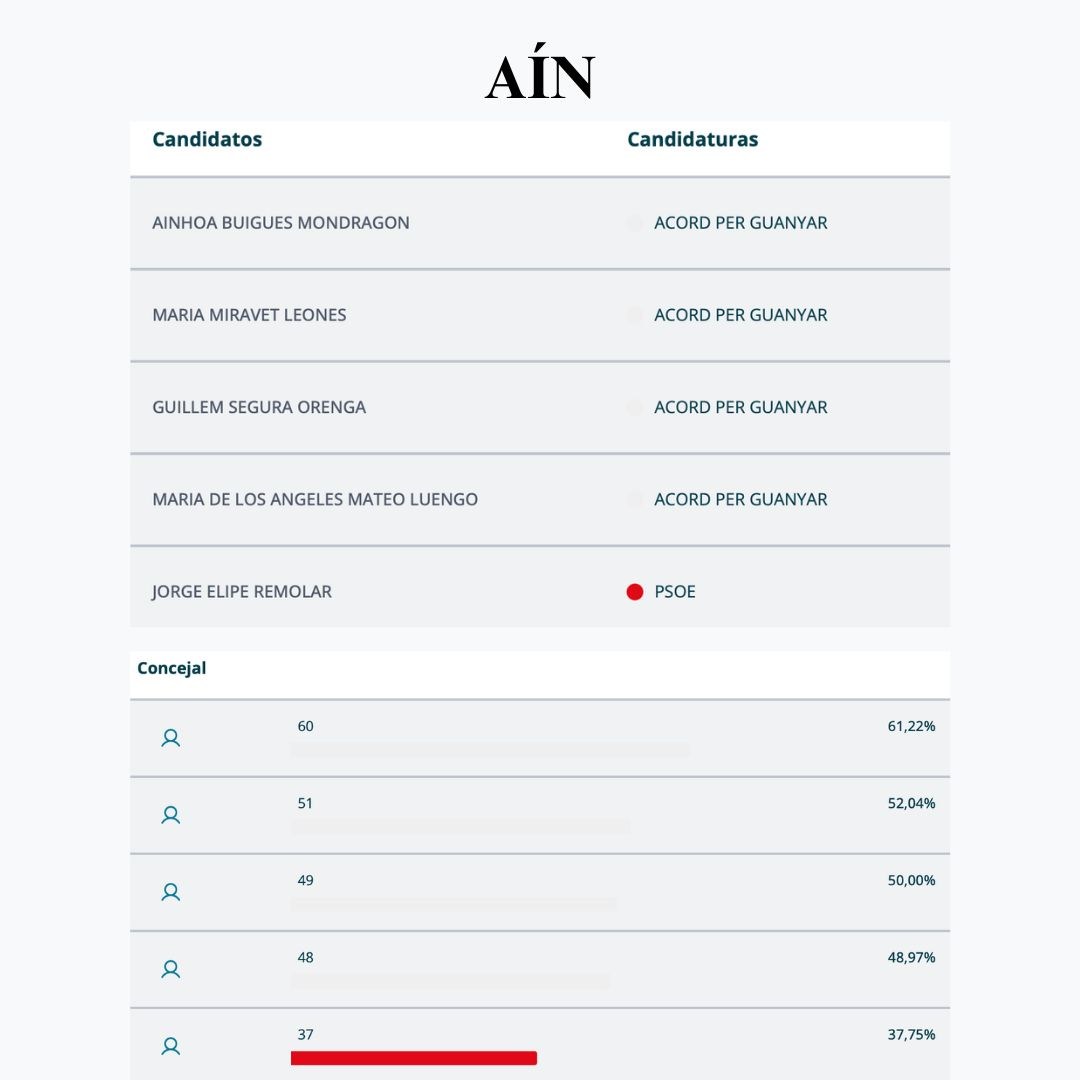Click the person icon beside 48 votes
Image resolution: width=1080 pixels, height=1080 pixels.
point(171,970)
